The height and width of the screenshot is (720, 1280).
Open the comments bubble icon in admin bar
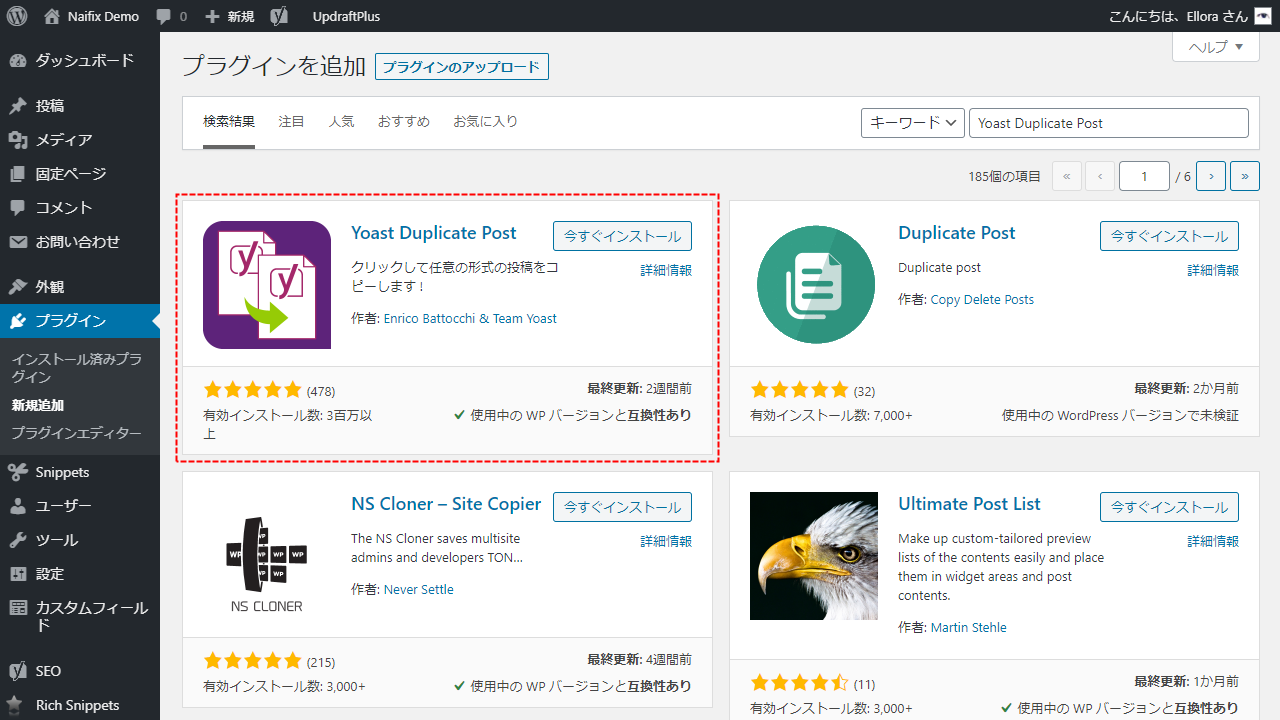162,17
